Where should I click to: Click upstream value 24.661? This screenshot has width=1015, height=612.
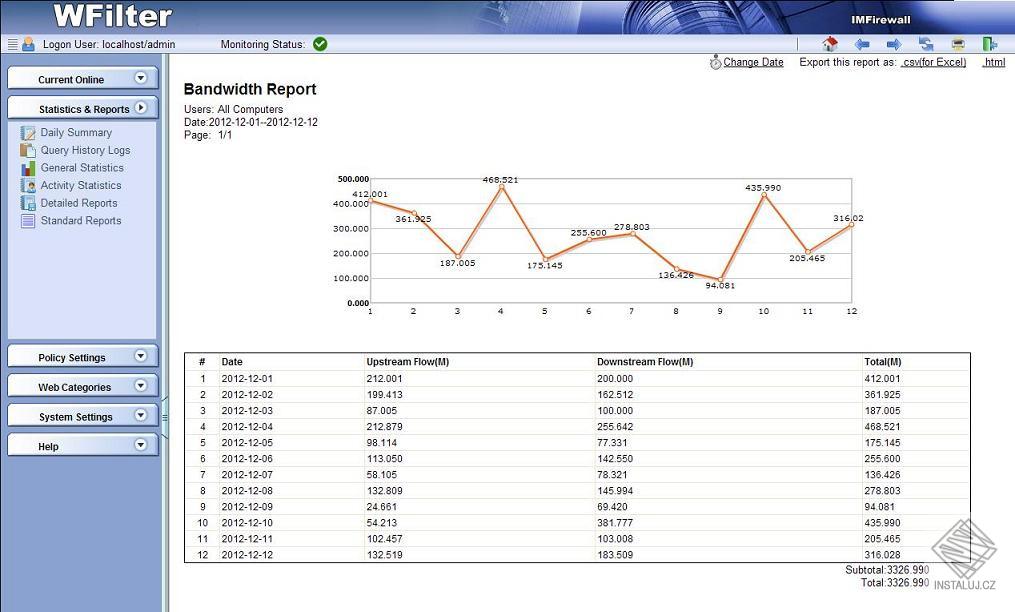click(382, 507)
